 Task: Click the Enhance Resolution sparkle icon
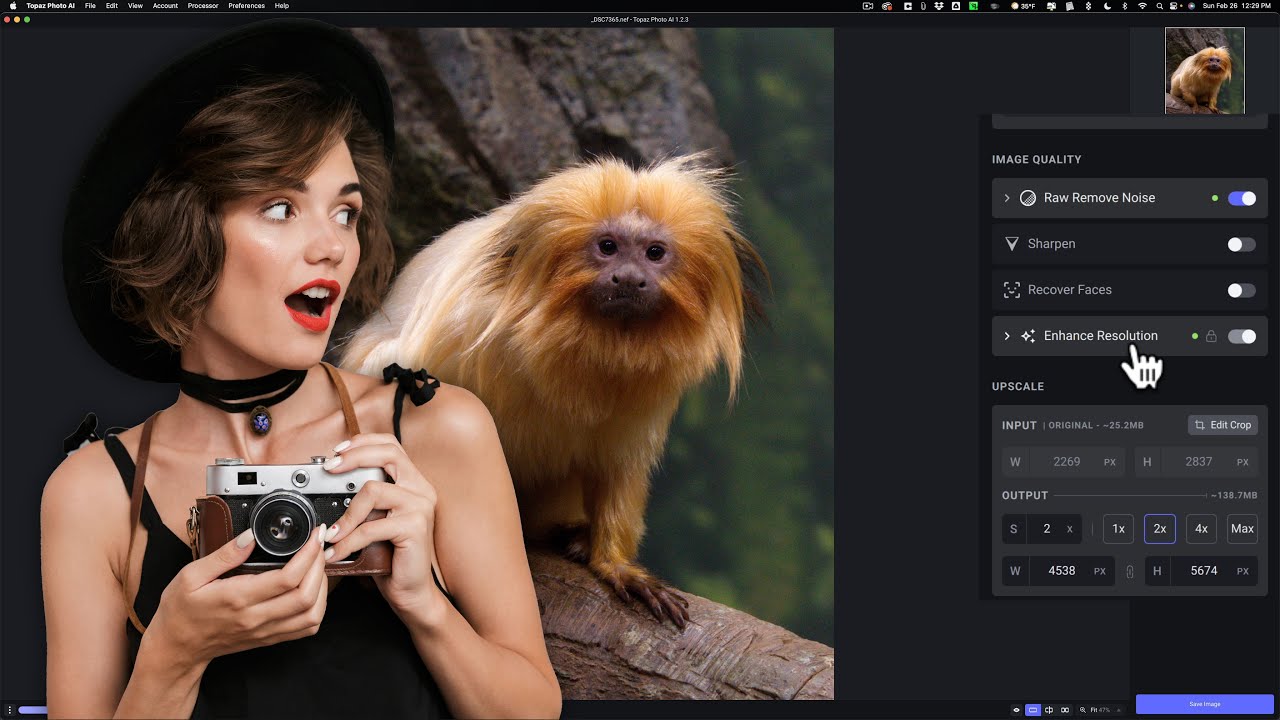pos(1027,336)
